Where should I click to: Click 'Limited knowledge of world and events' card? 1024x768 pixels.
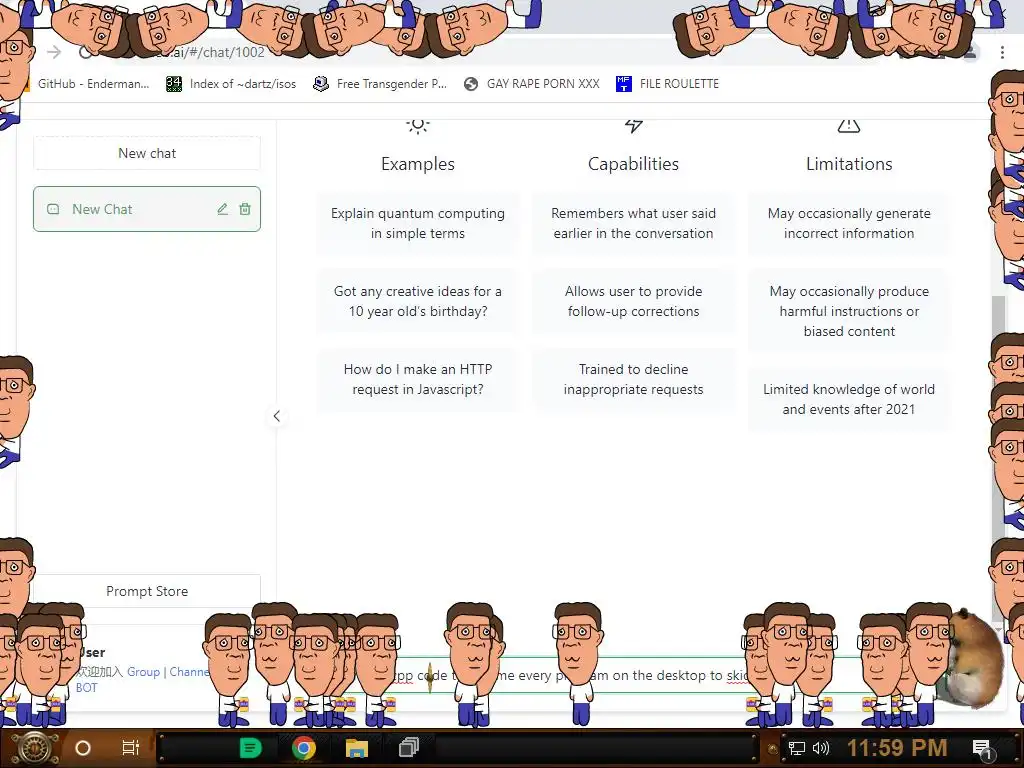pos(849,399)
